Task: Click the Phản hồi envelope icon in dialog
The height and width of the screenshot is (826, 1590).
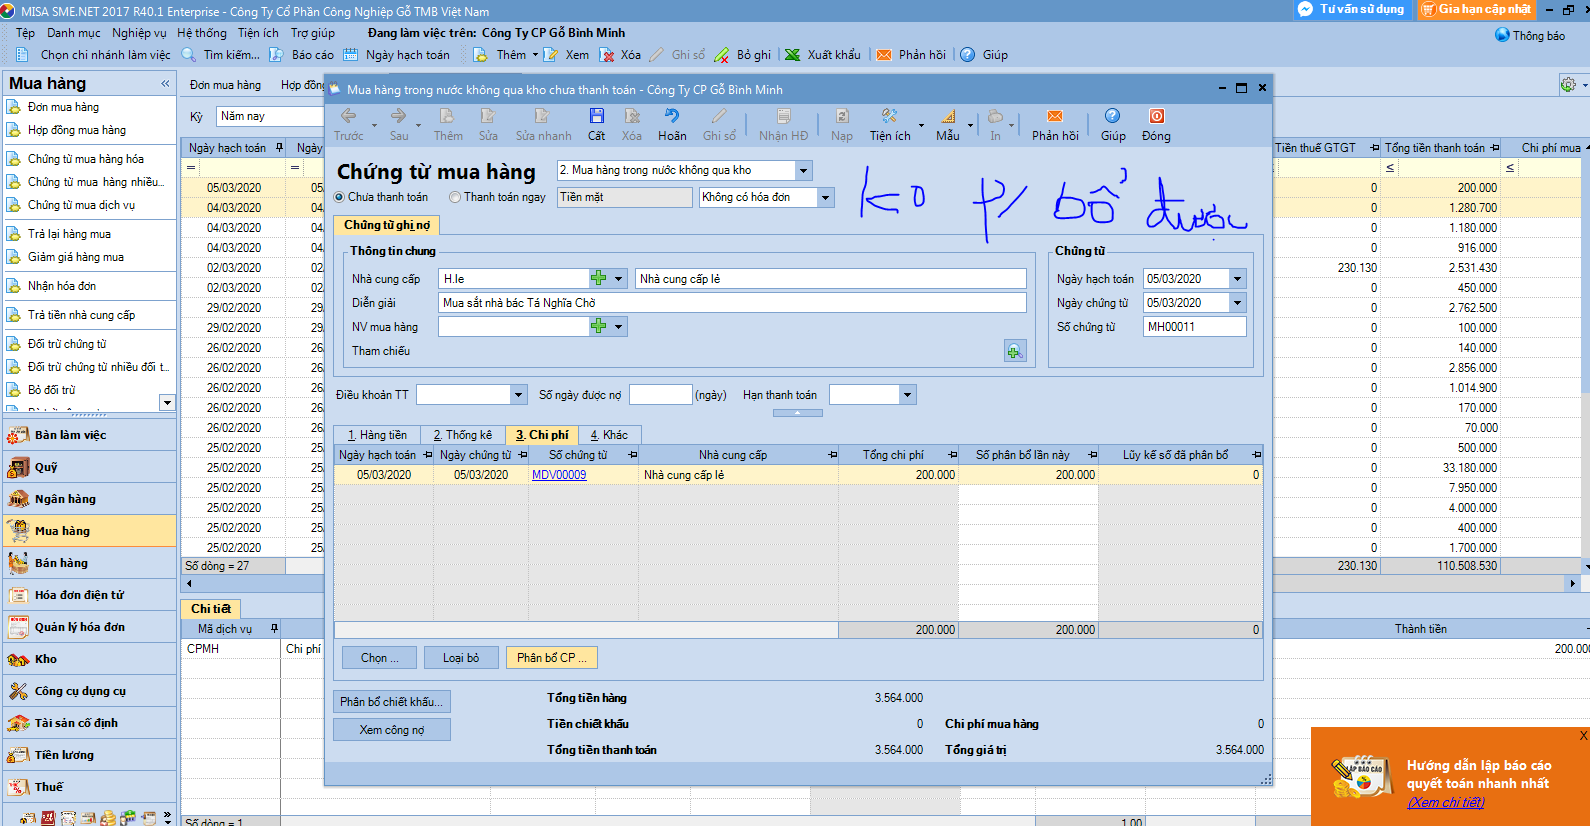Action: coord(1055,117)
